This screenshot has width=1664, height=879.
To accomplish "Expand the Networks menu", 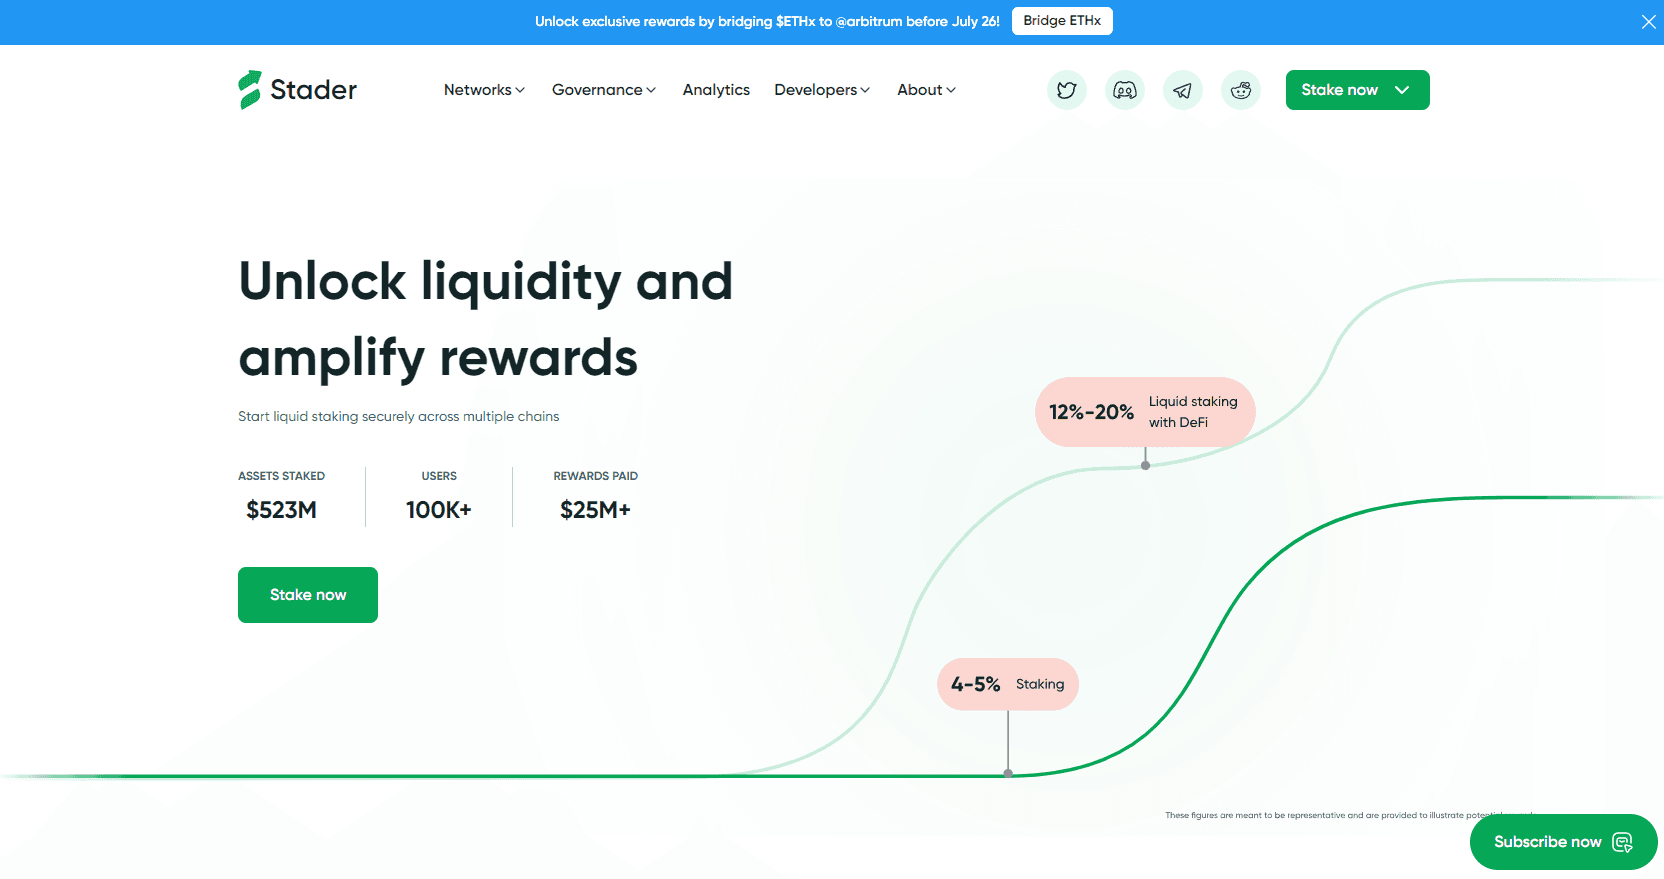I will 484,90.
